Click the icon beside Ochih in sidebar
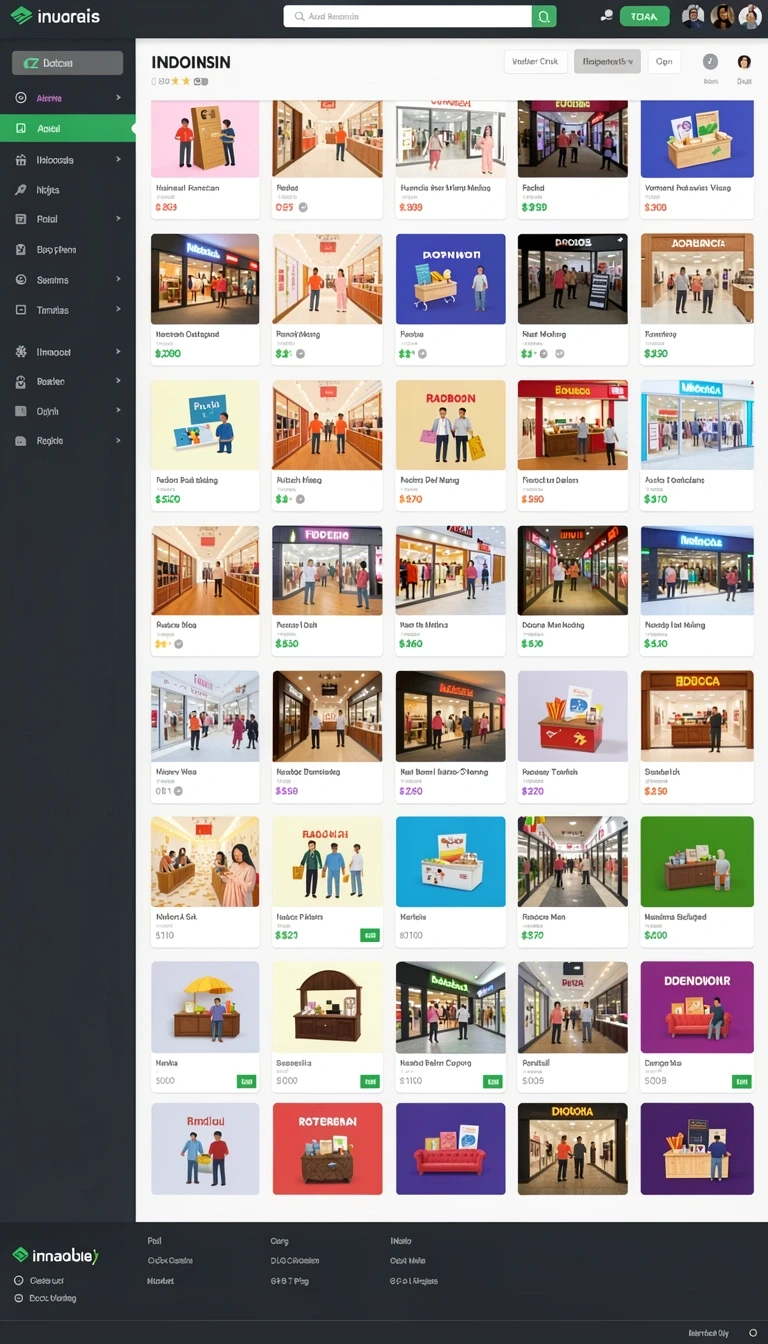Image resolution: width=768 pixels, height=1344 pixels. click(x=21, y=411)
